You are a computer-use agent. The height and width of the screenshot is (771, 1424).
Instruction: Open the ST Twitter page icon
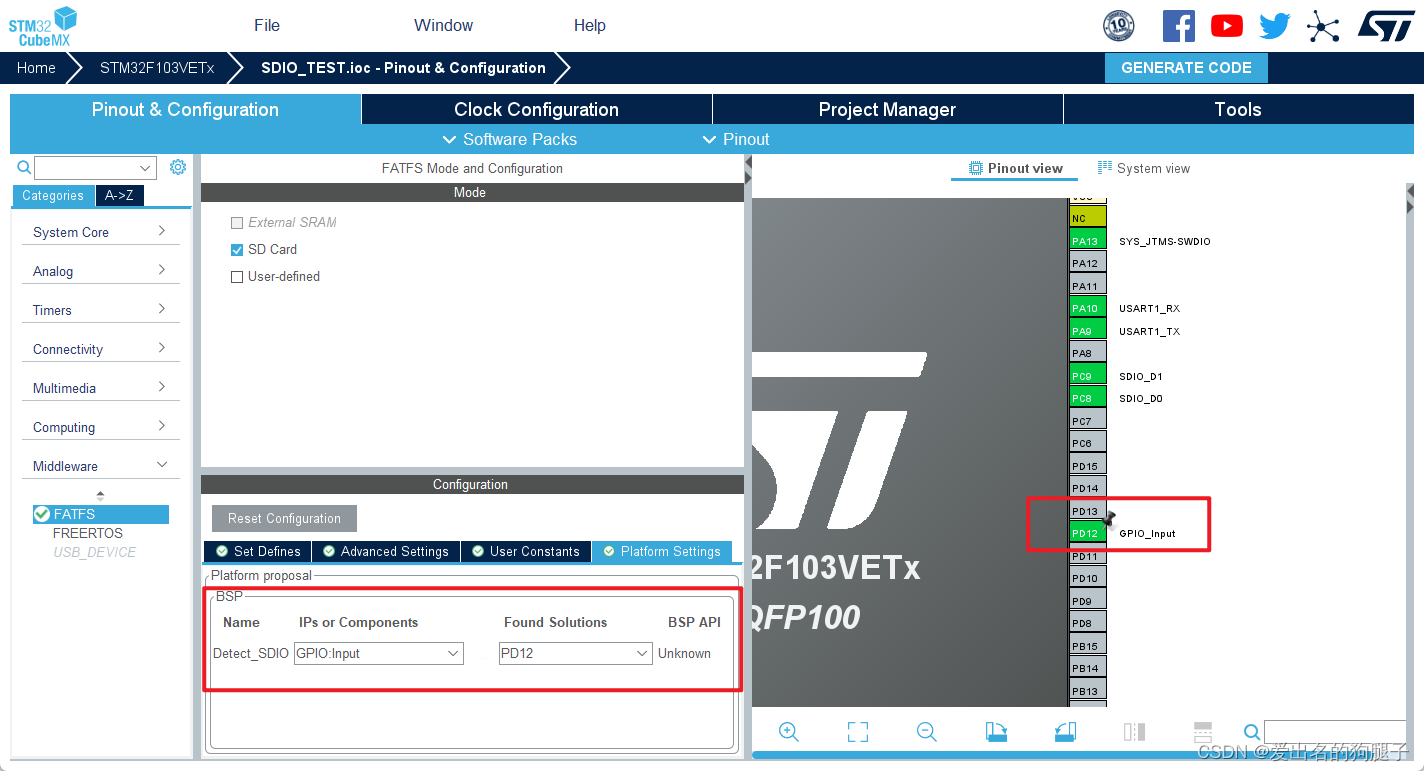coord(1275,26)
